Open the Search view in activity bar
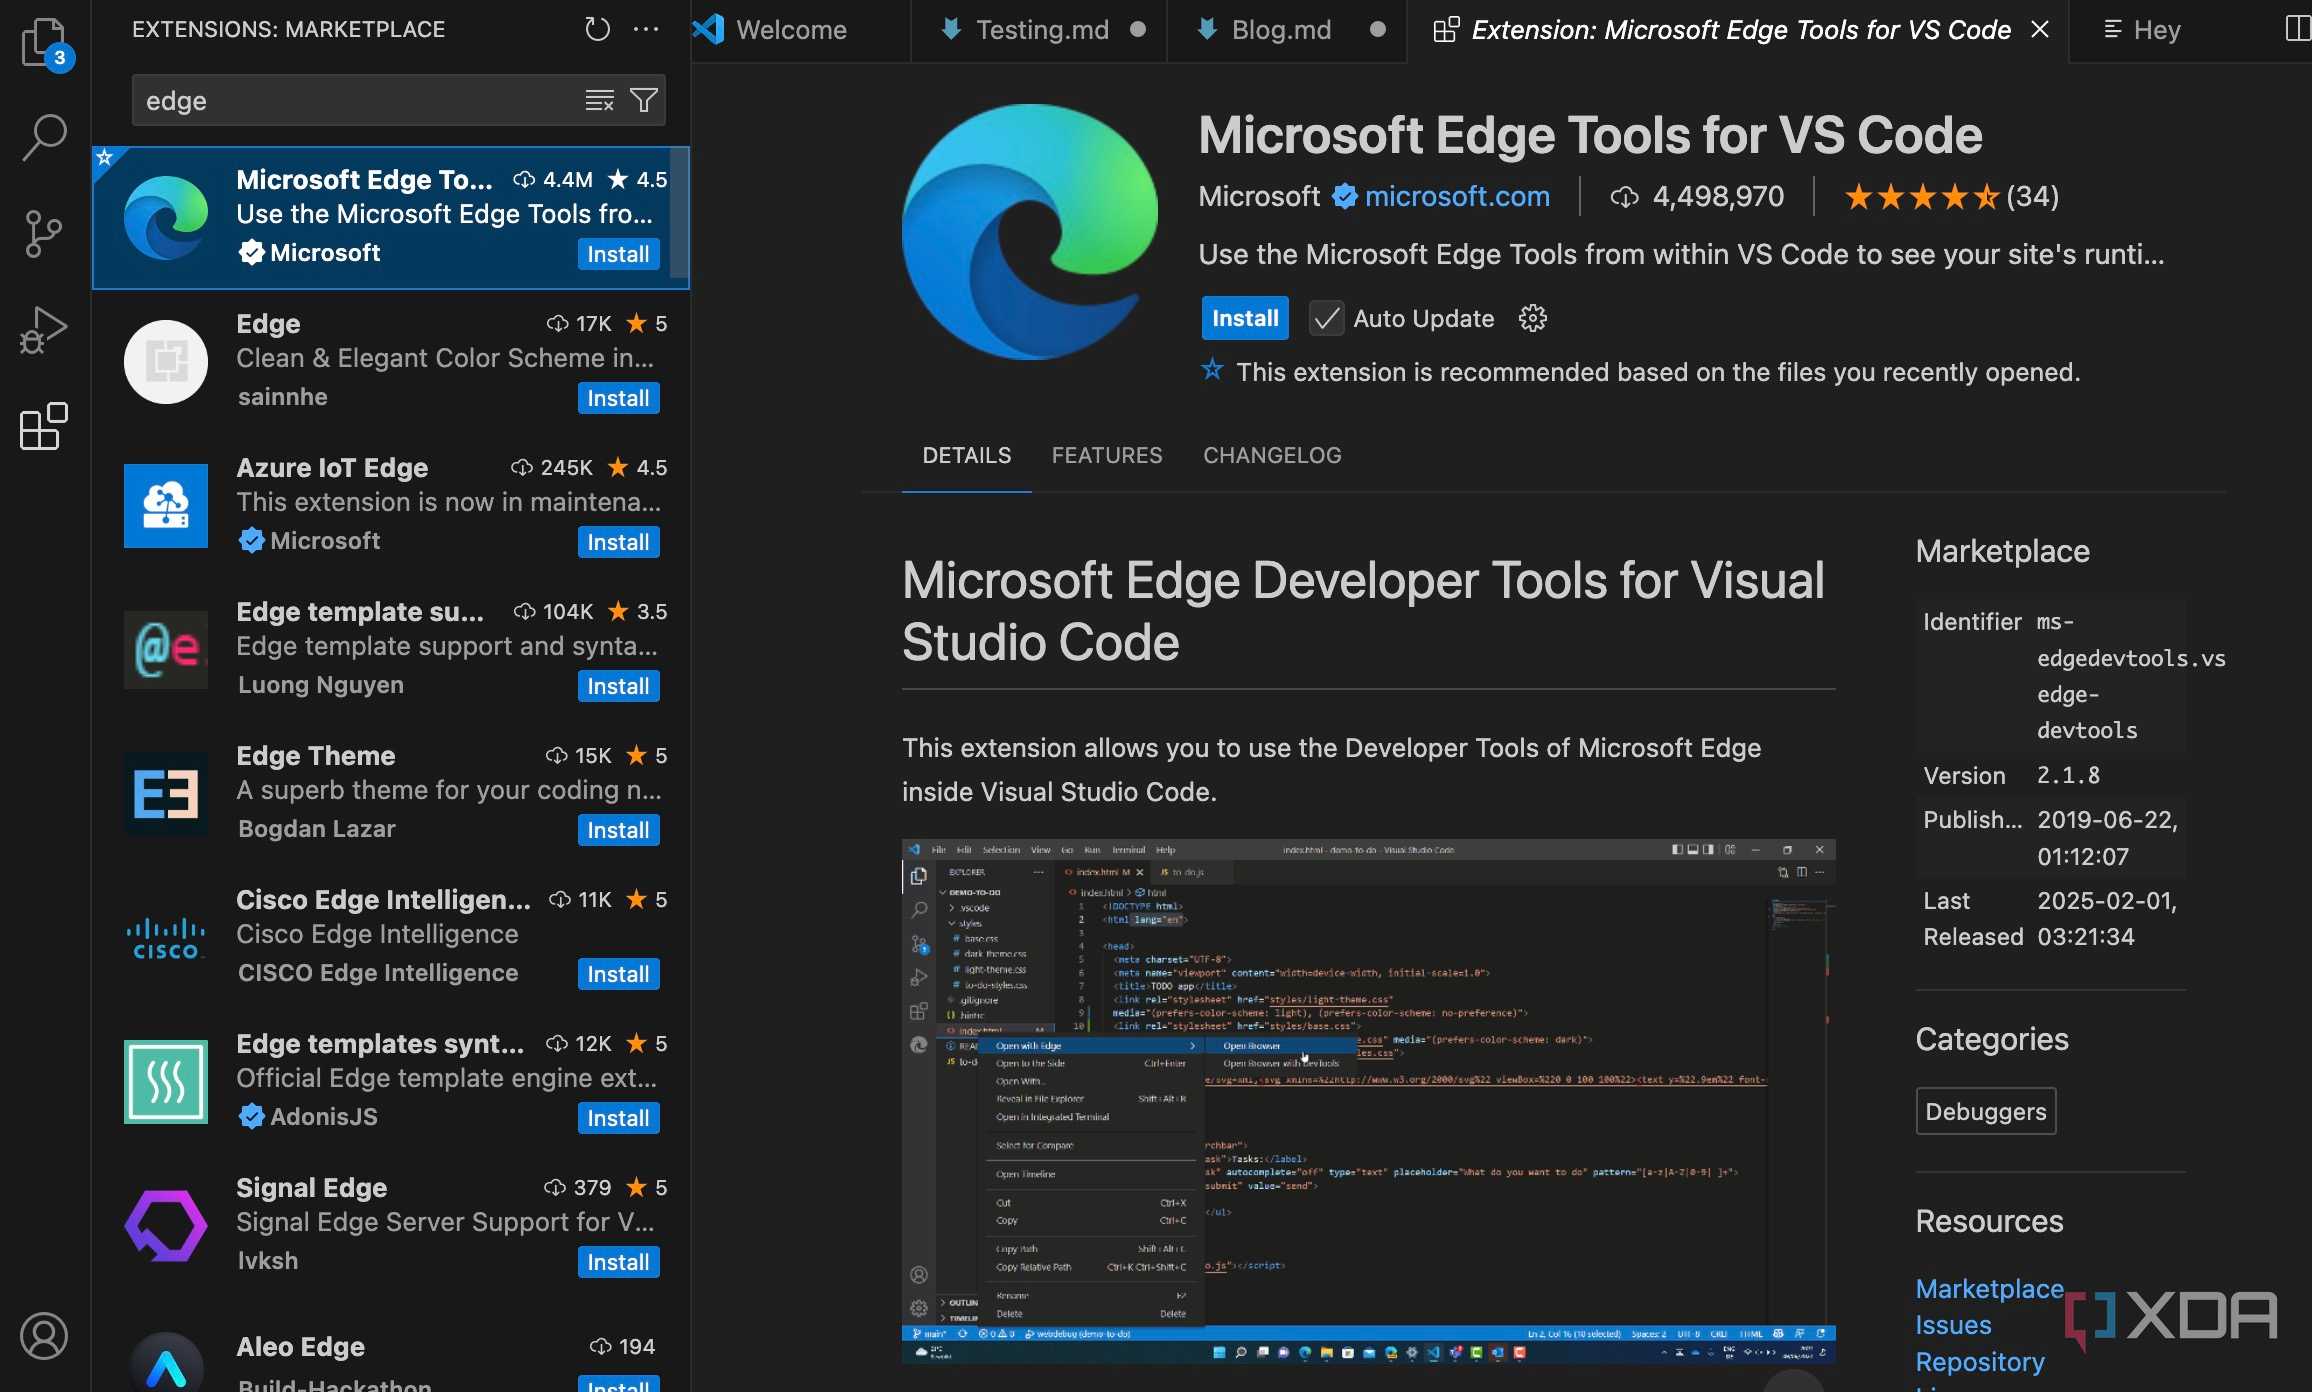Screen dimensions: 2312x1392 point(44,138)
